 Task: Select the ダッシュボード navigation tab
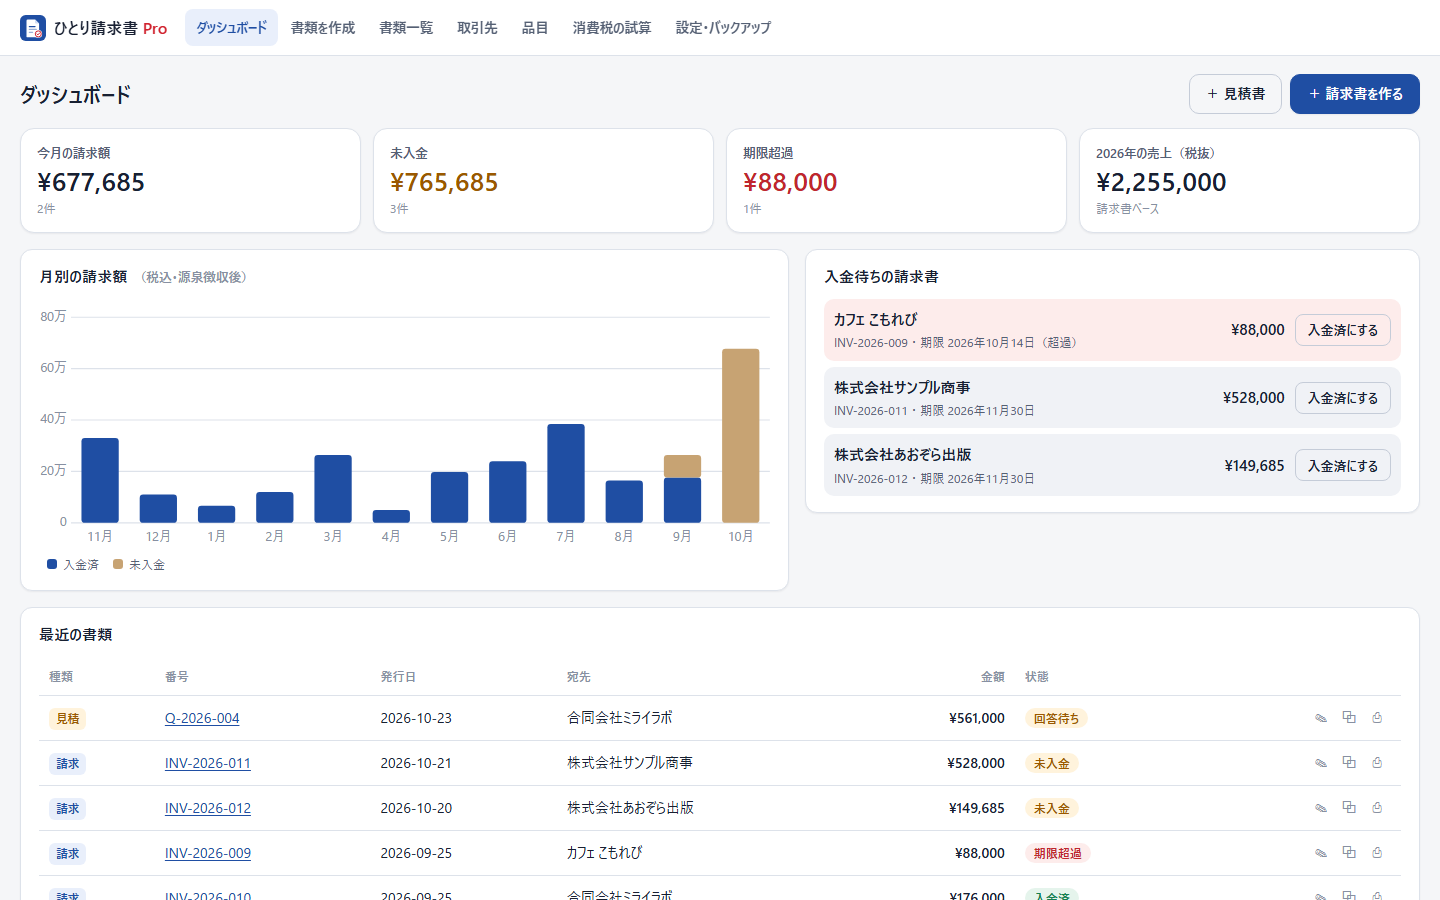click(231, 28)
